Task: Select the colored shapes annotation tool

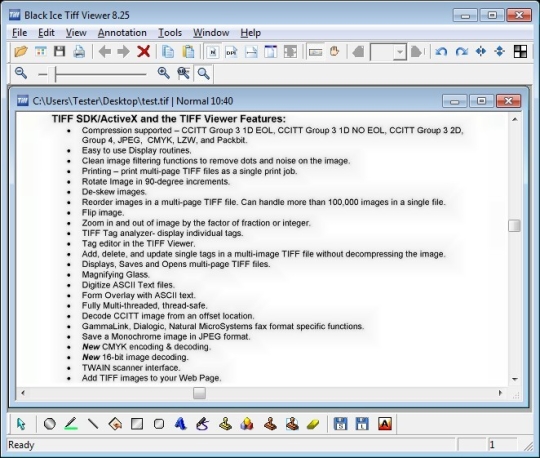Action: point(247,424)
